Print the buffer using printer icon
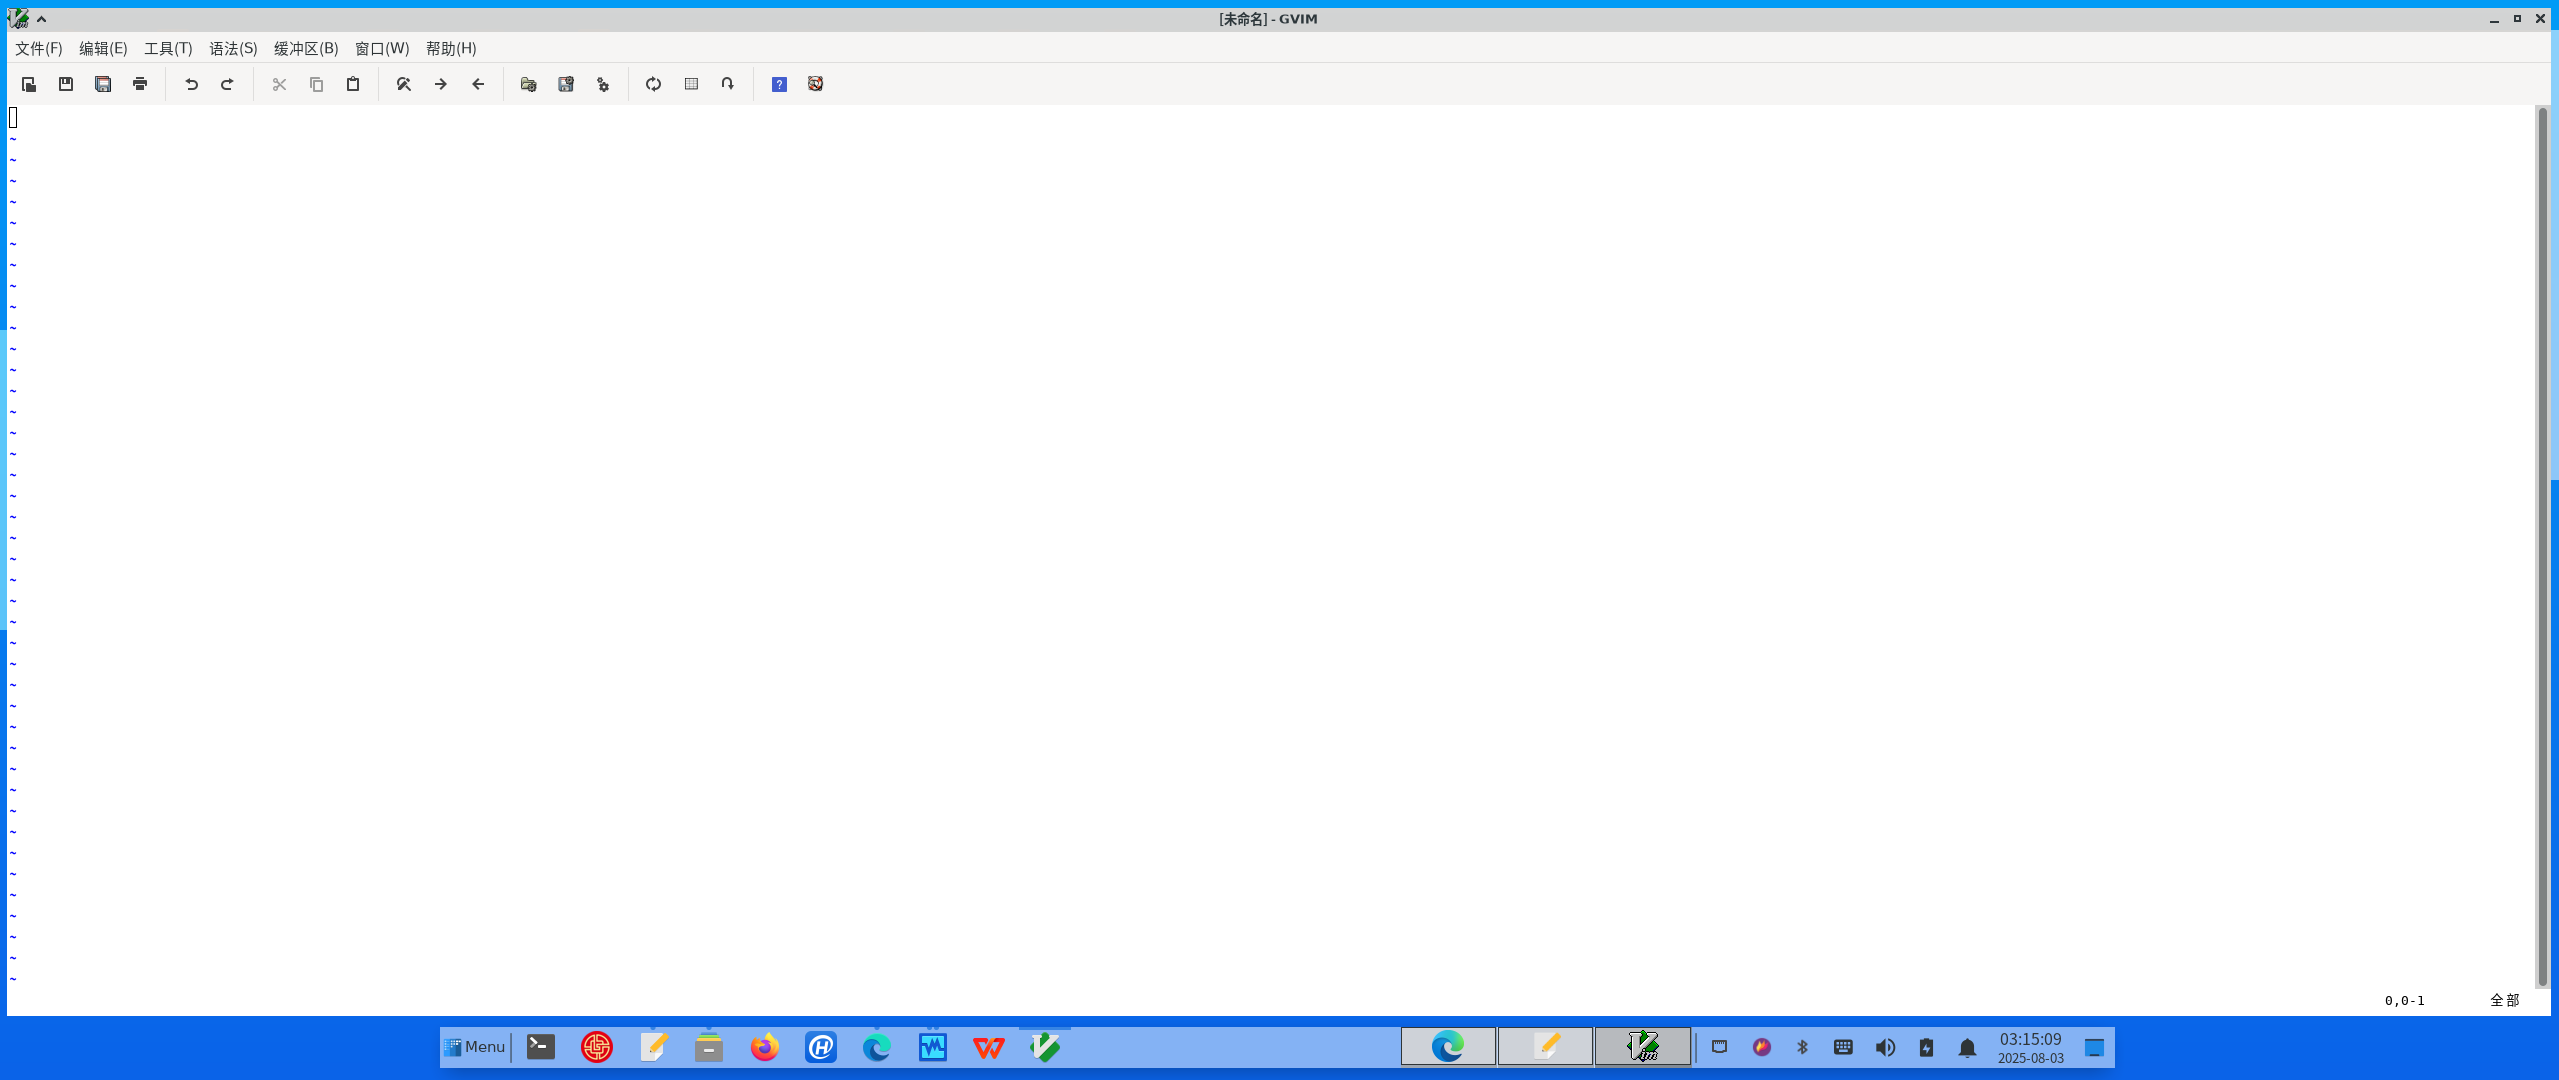Image resolution: width=2559 pixels, height=1080 pixels. tap(140, 84)
